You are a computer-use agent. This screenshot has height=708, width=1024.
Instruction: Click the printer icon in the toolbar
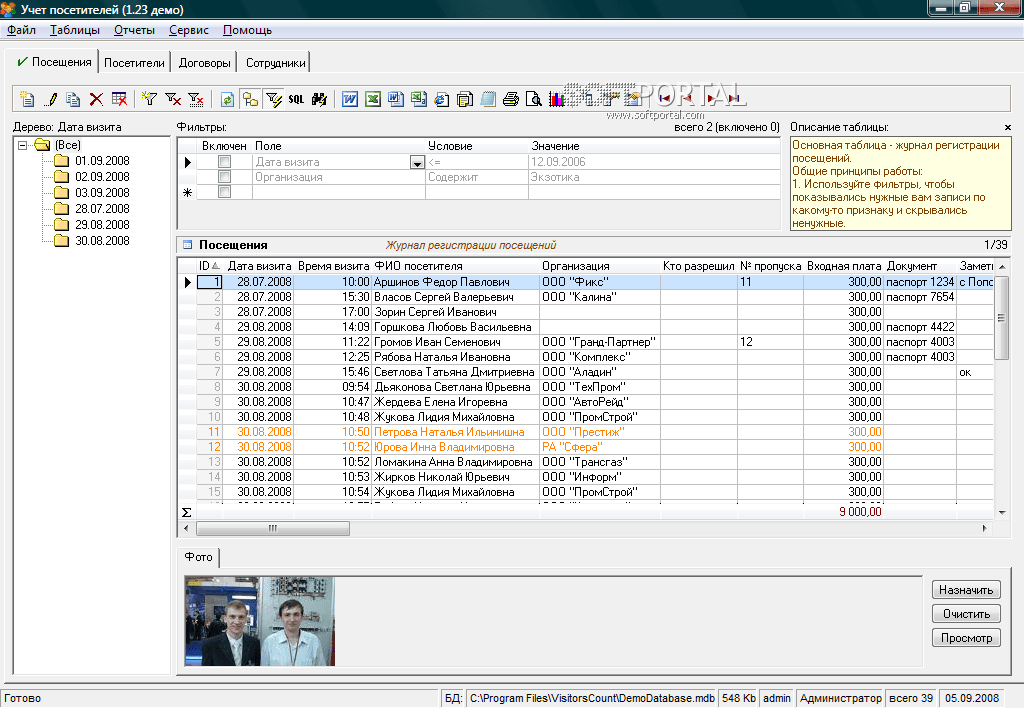511,99
